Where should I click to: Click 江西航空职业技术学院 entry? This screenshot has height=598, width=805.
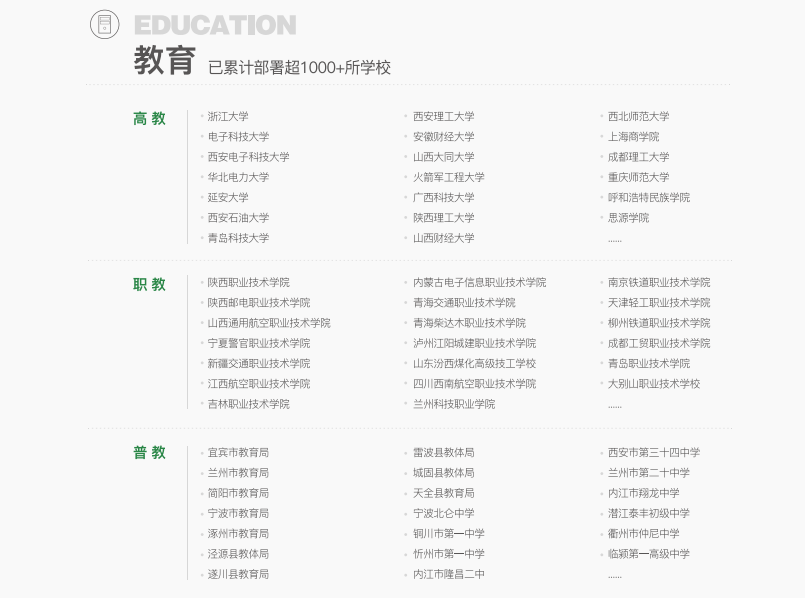(x=259, y=384)
